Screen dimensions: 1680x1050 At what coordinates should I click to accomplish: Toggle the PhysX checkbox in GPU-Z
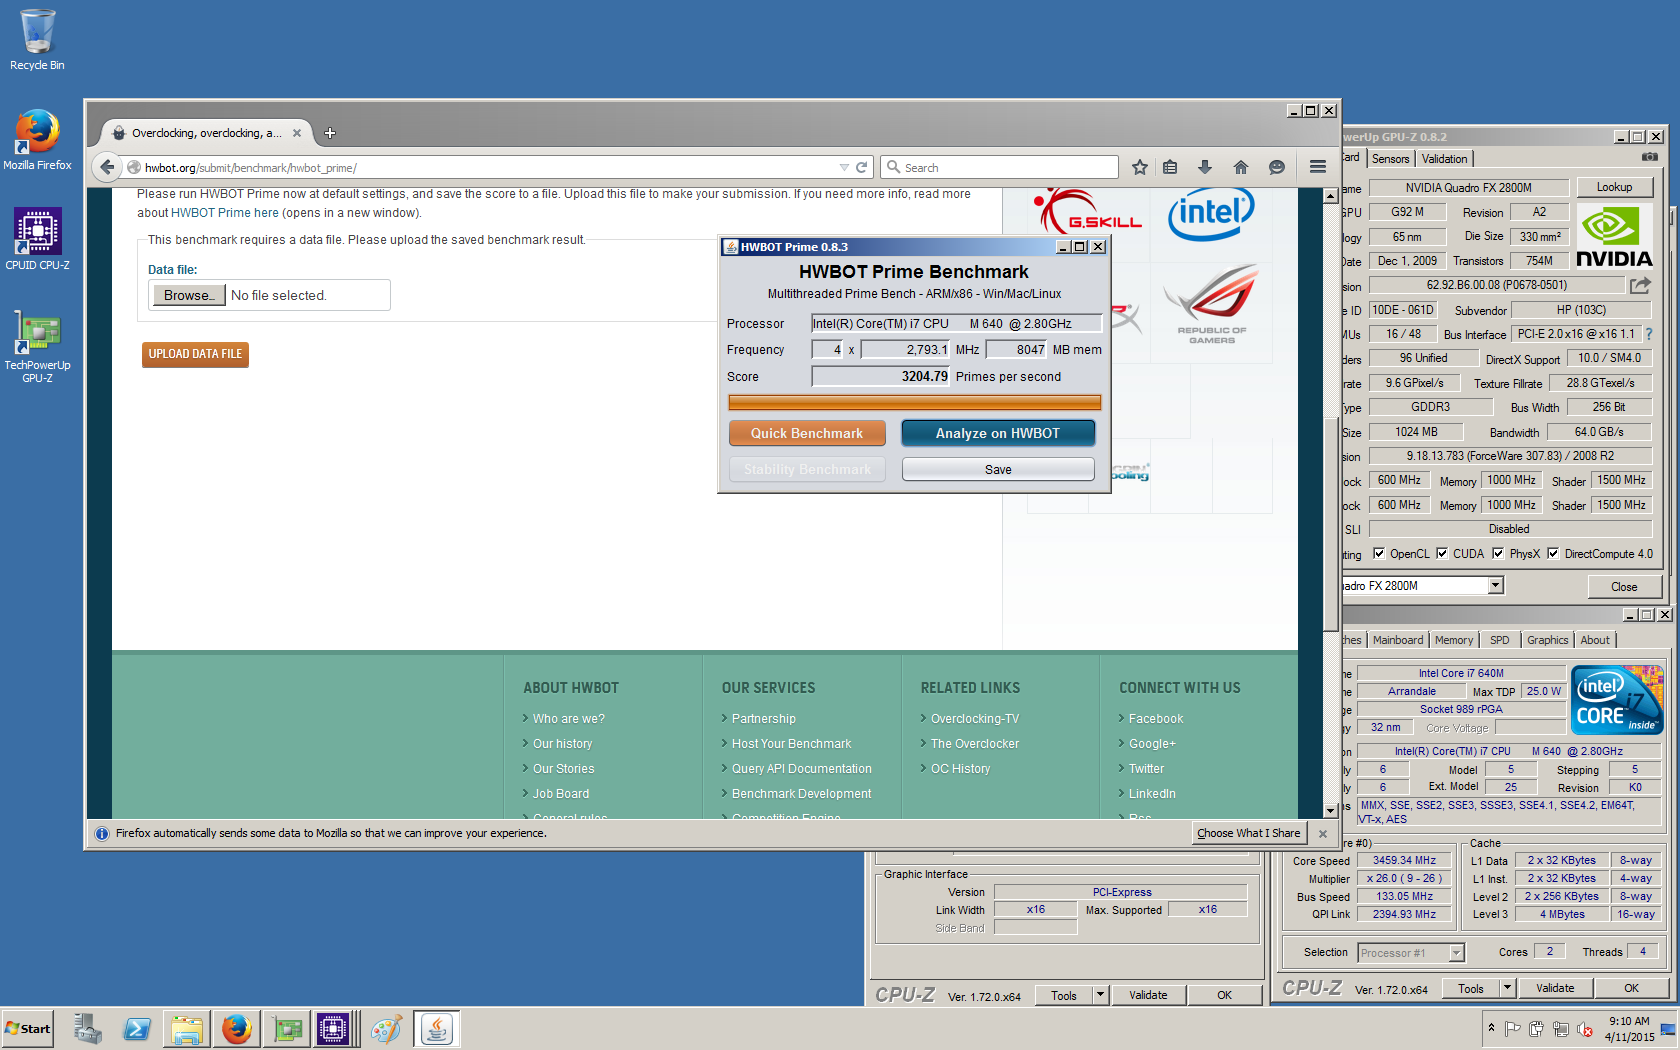1498,553
